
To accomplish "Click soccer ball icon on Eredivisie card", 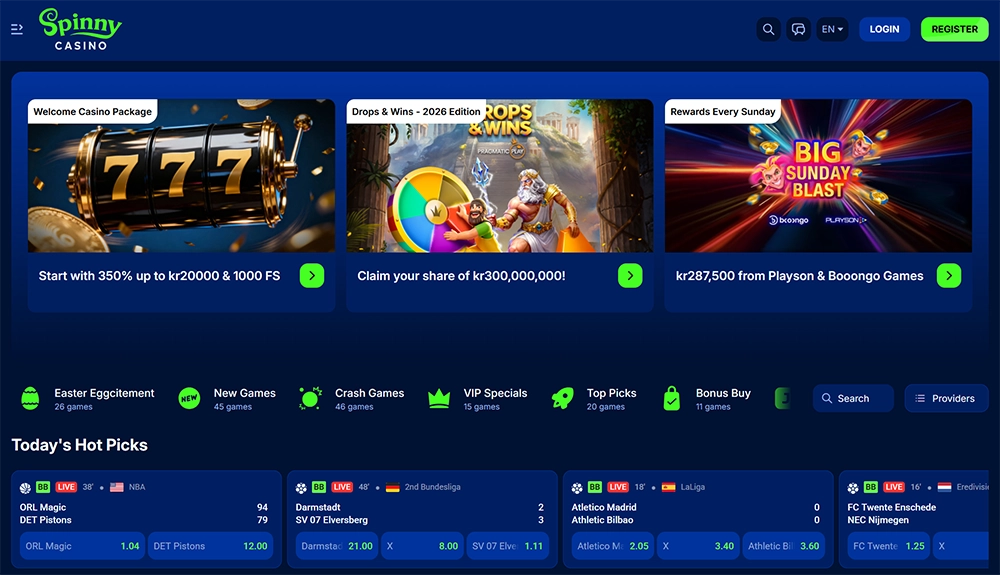I will [853, 488].
